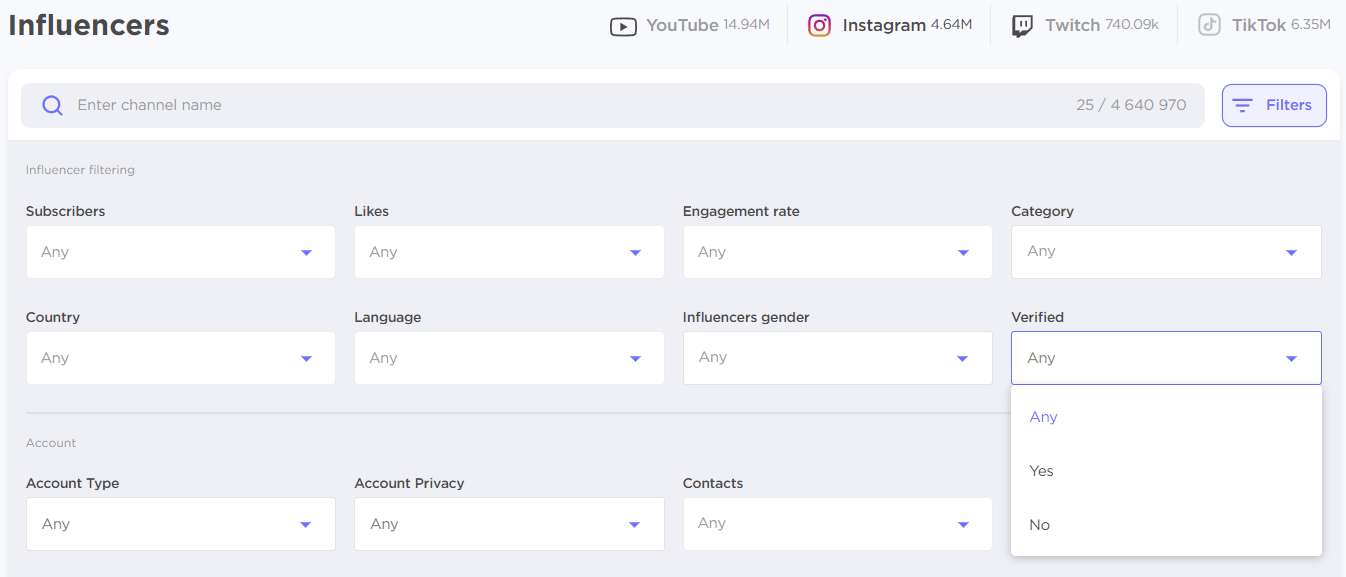Click the Account section label
This screenshot has height=577, width=1346.
51,443
